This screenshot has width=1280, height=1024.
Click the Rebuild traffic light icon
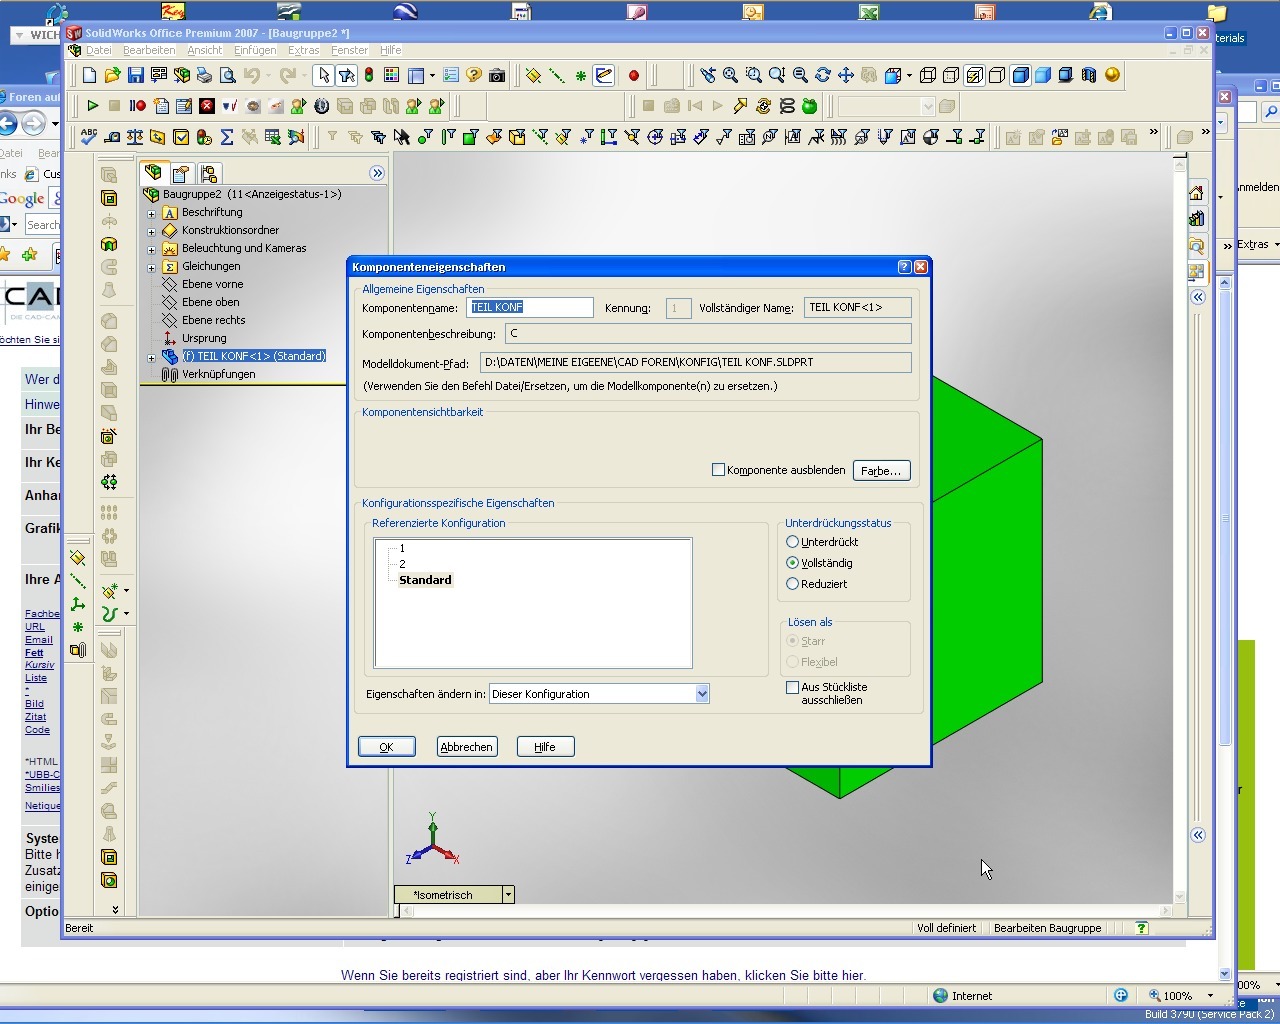point(368,75)
